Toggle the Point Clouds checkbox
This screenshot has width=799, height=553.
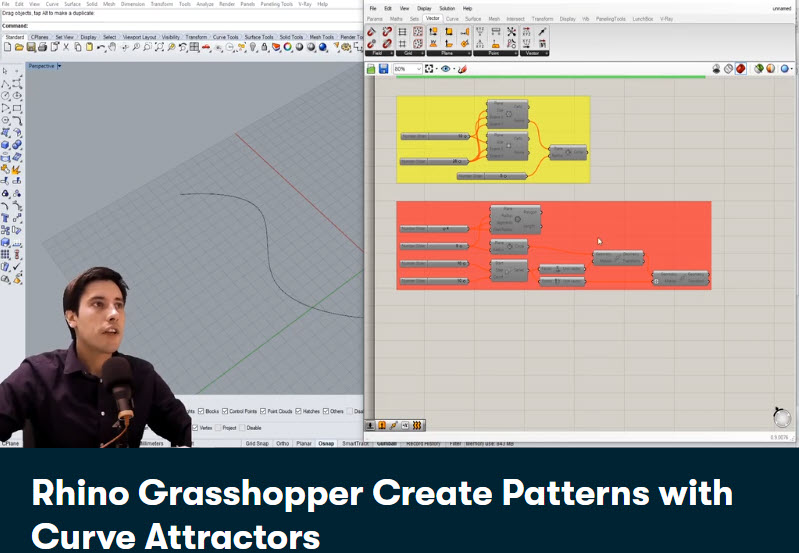click(263, 411)
